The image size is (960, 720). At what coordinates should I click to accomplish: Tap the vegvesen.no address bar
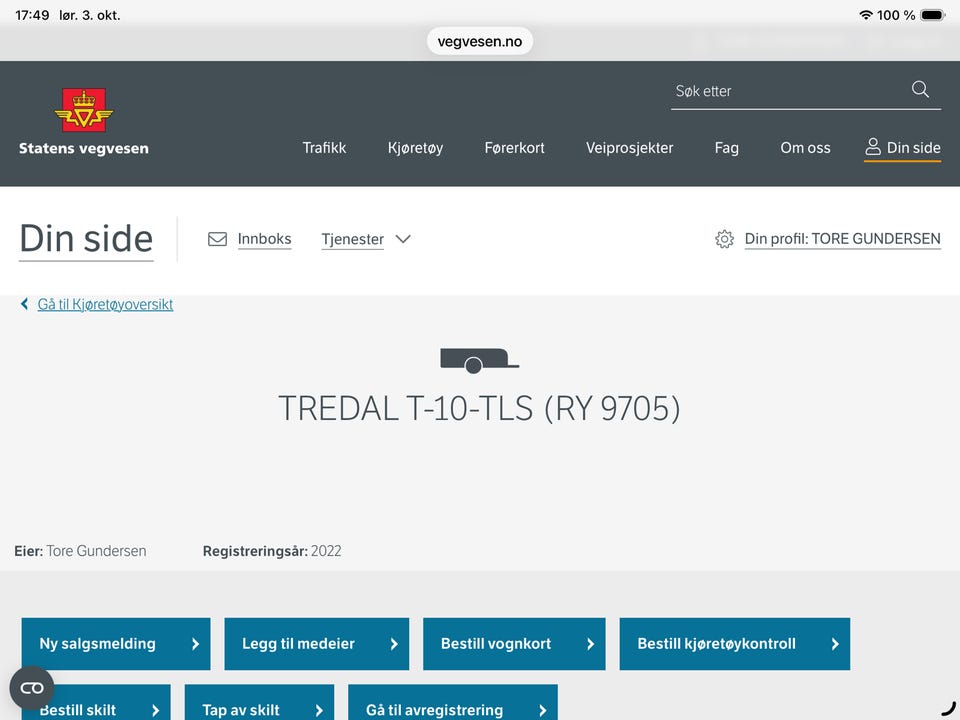click(x=480, y=41)
